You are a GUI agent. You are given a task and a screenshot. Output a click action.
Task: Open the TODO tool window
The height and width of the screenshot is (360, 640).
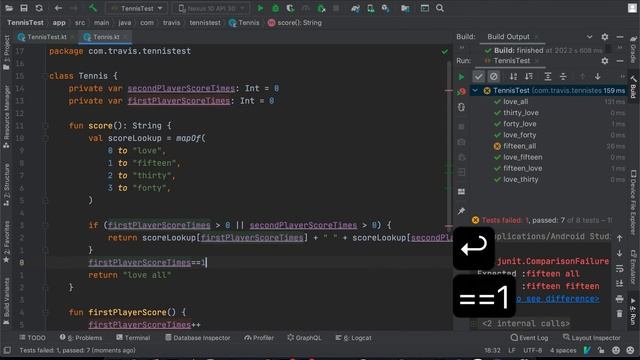pyautogui.click(x=32, y=338)
